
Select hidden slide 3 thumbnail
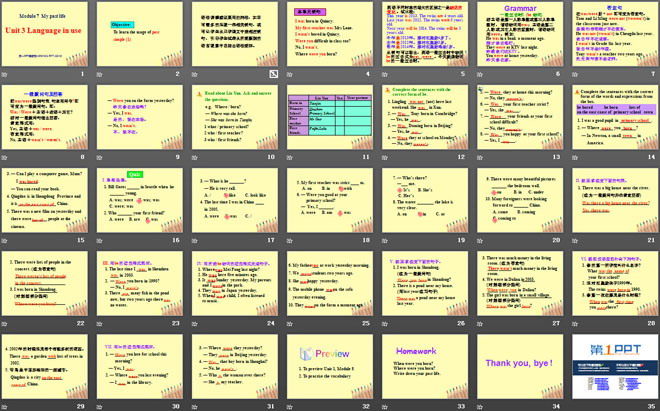point(235,34)
